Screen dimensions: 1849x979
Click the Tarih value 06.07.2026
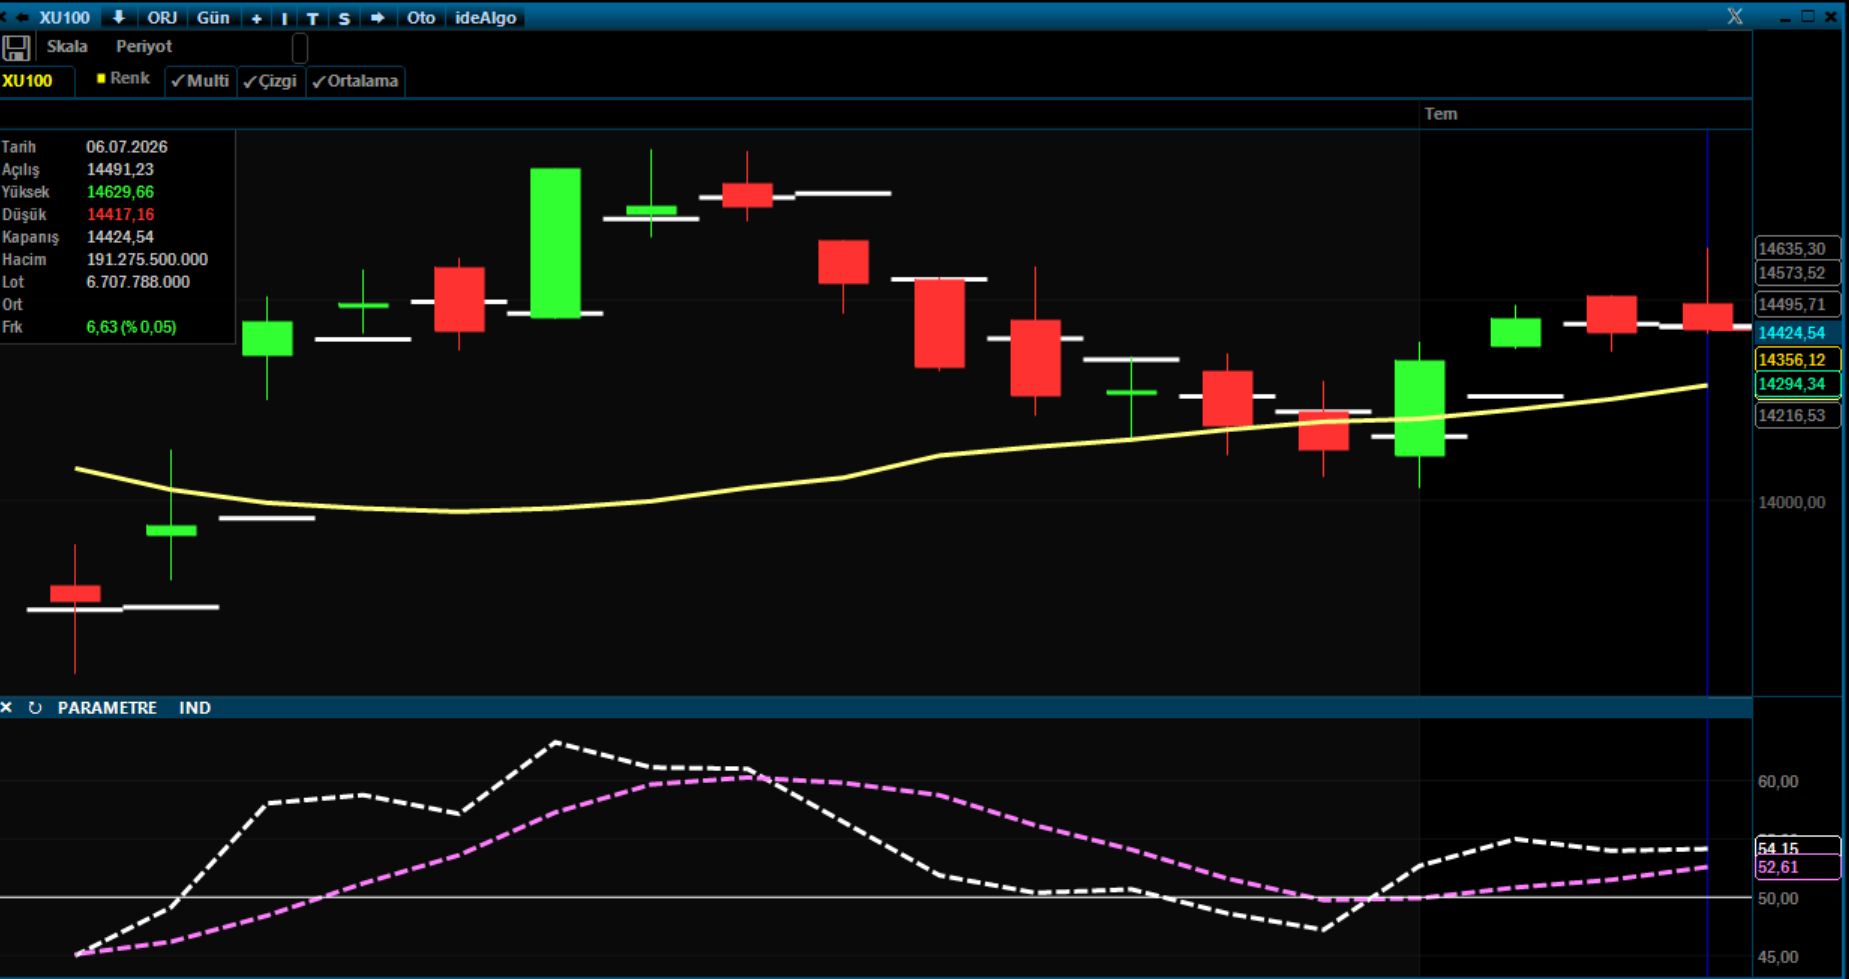point(127,147)
